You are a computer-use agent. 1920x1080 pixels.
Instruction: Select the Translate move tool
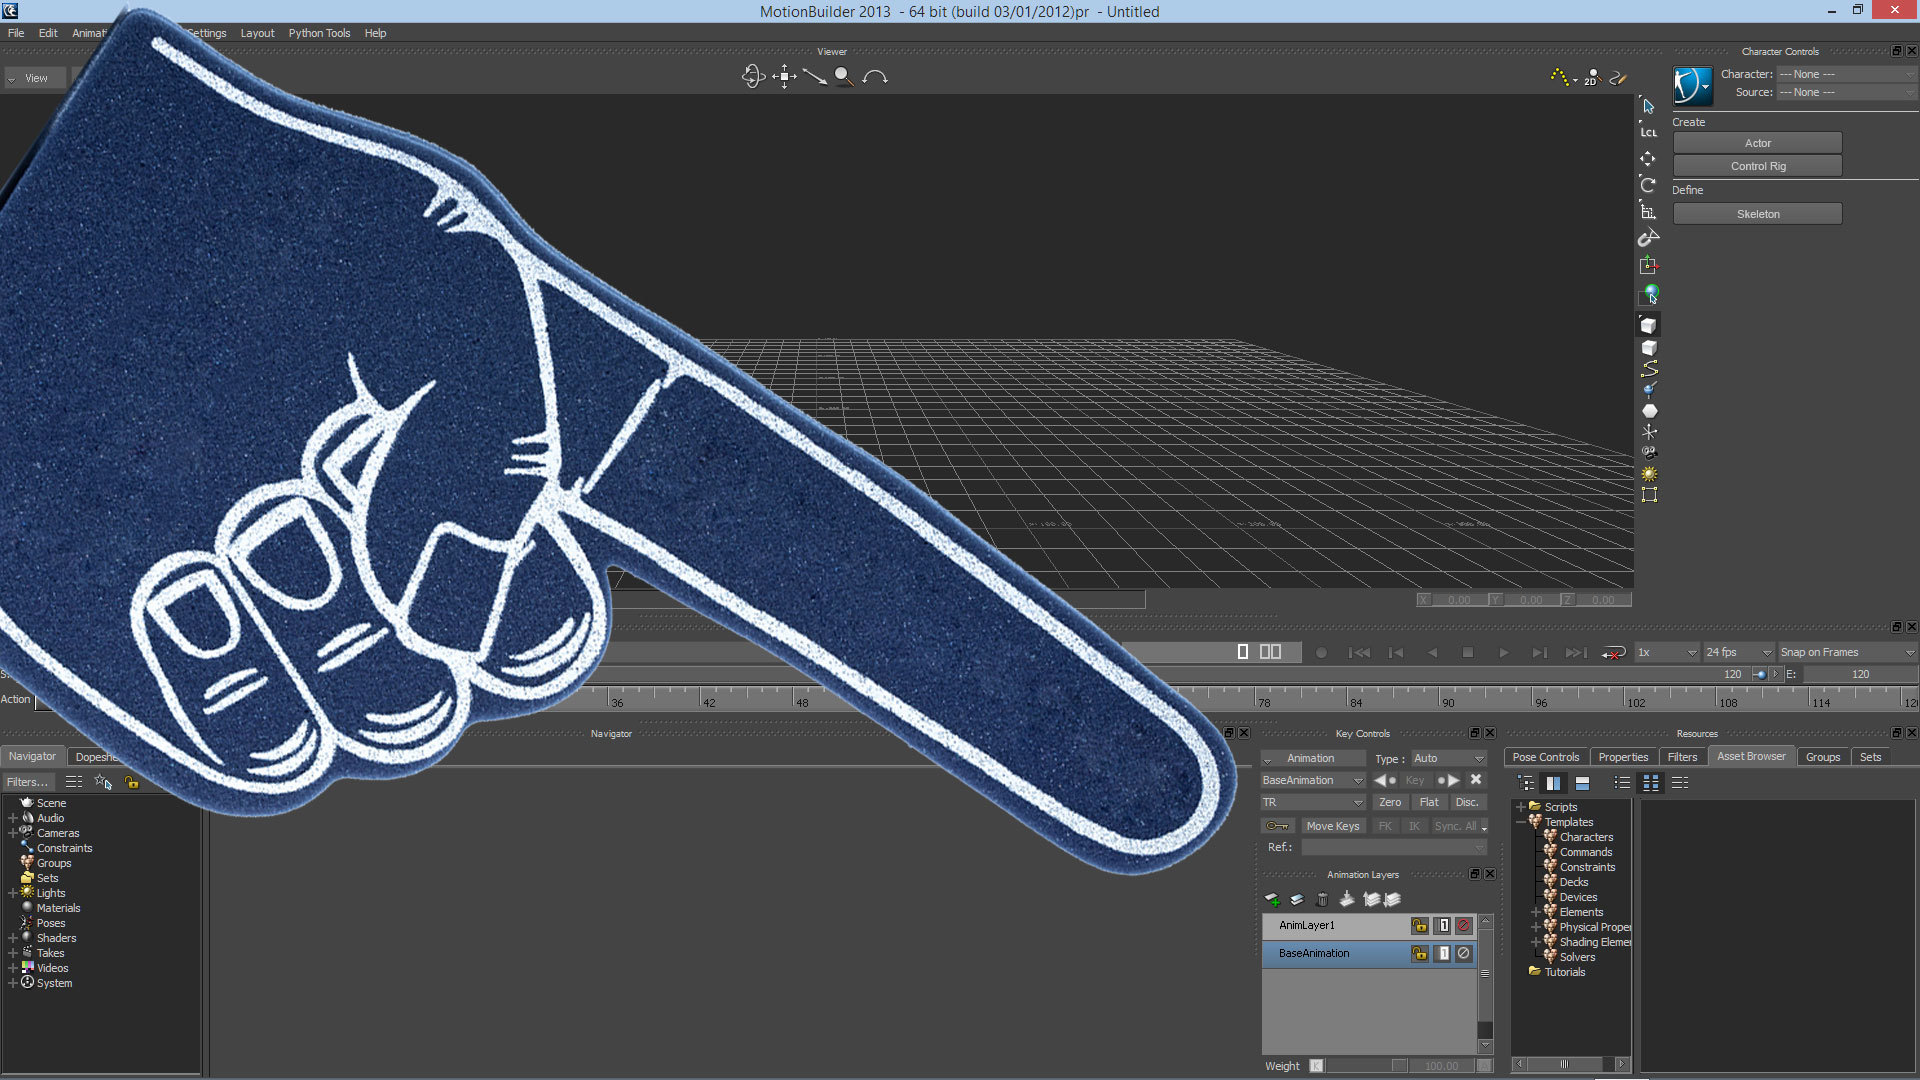tap(1648, 159)
